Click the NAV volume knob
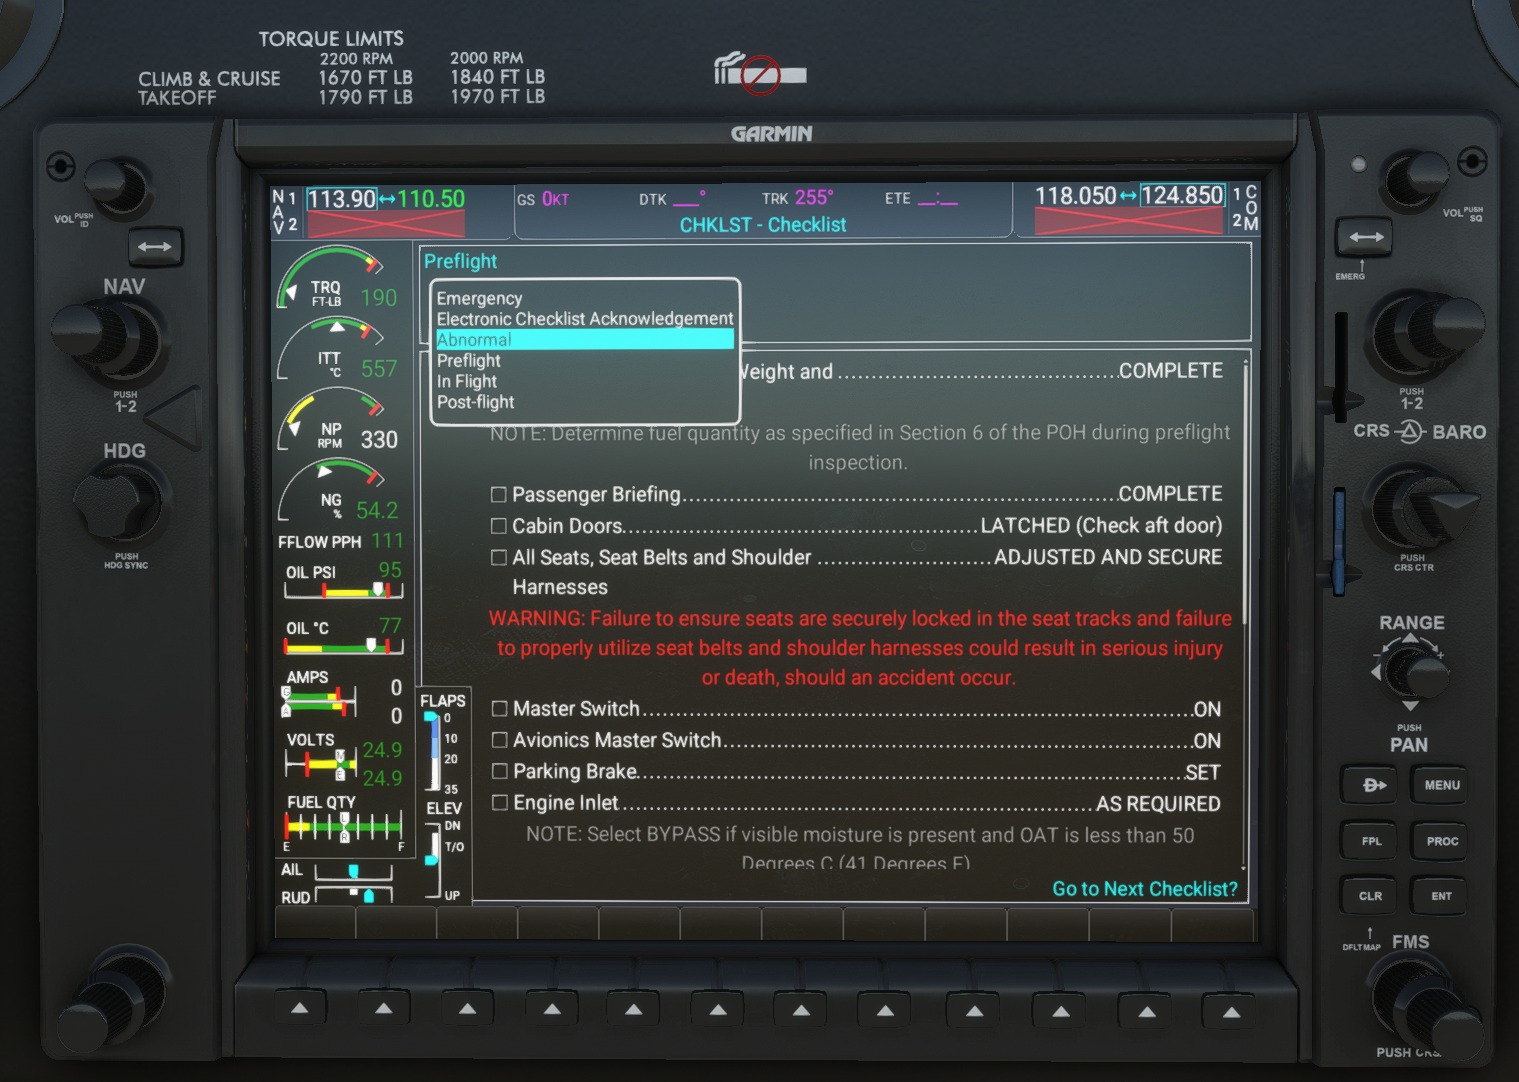 click(x=118, y=186)
